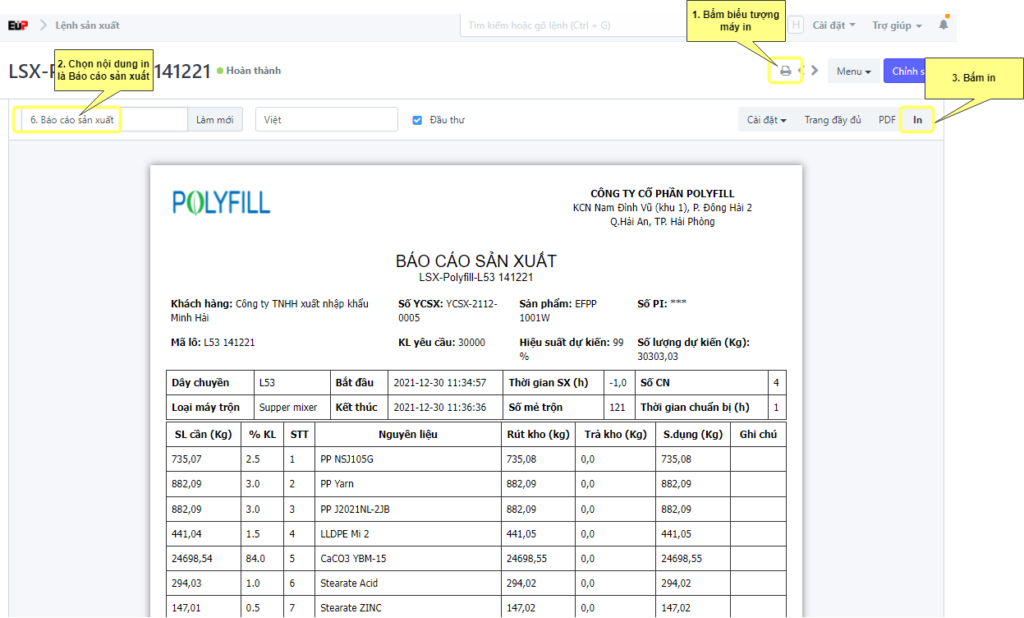1024x618 pixels.
Task: Click Trang đầy đủ button
Action: click(832, 120)
